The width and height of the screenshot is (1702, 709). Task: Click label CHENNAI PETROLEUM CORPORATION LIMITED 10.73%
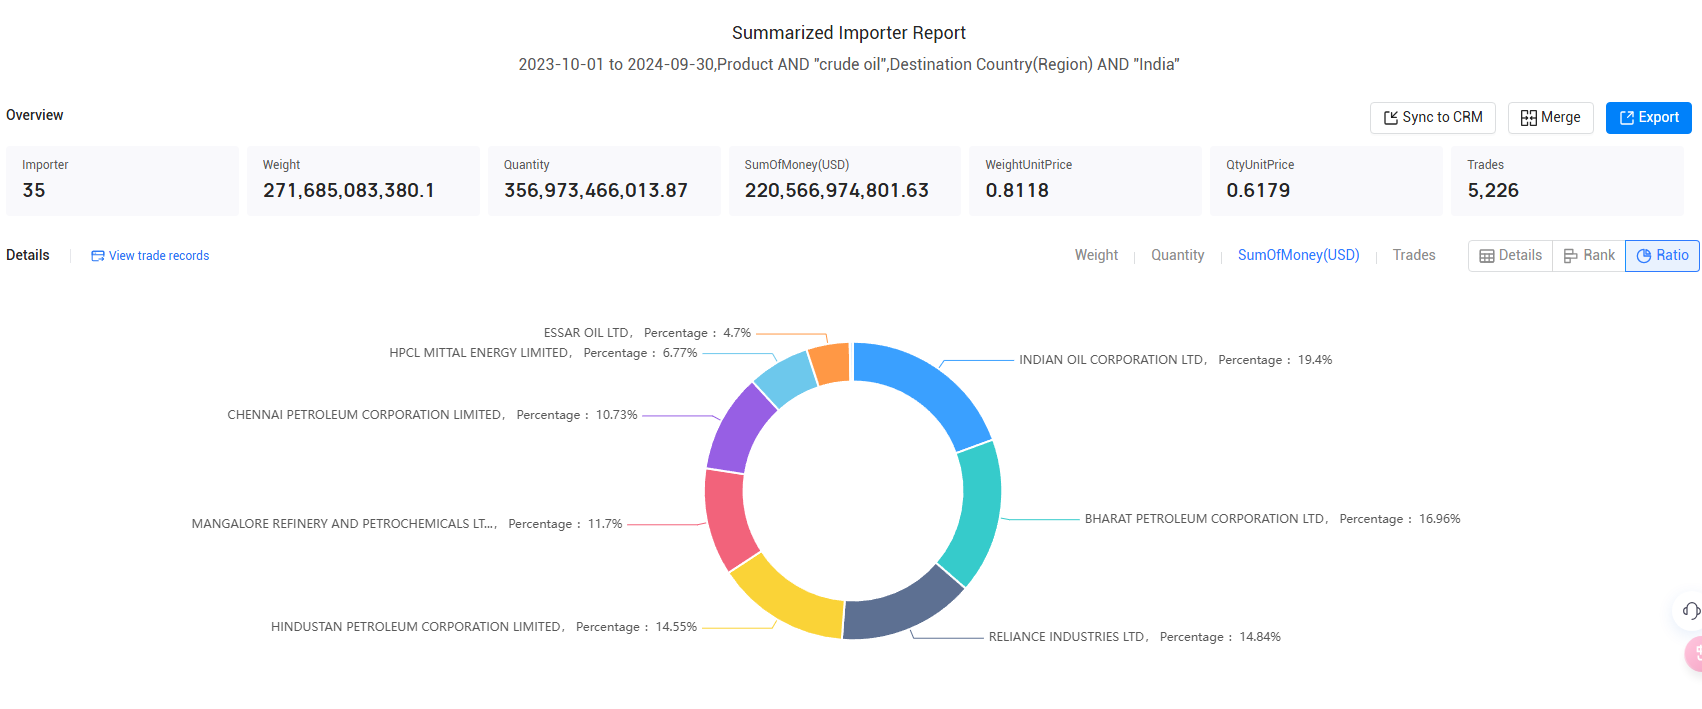pos(432,415)
